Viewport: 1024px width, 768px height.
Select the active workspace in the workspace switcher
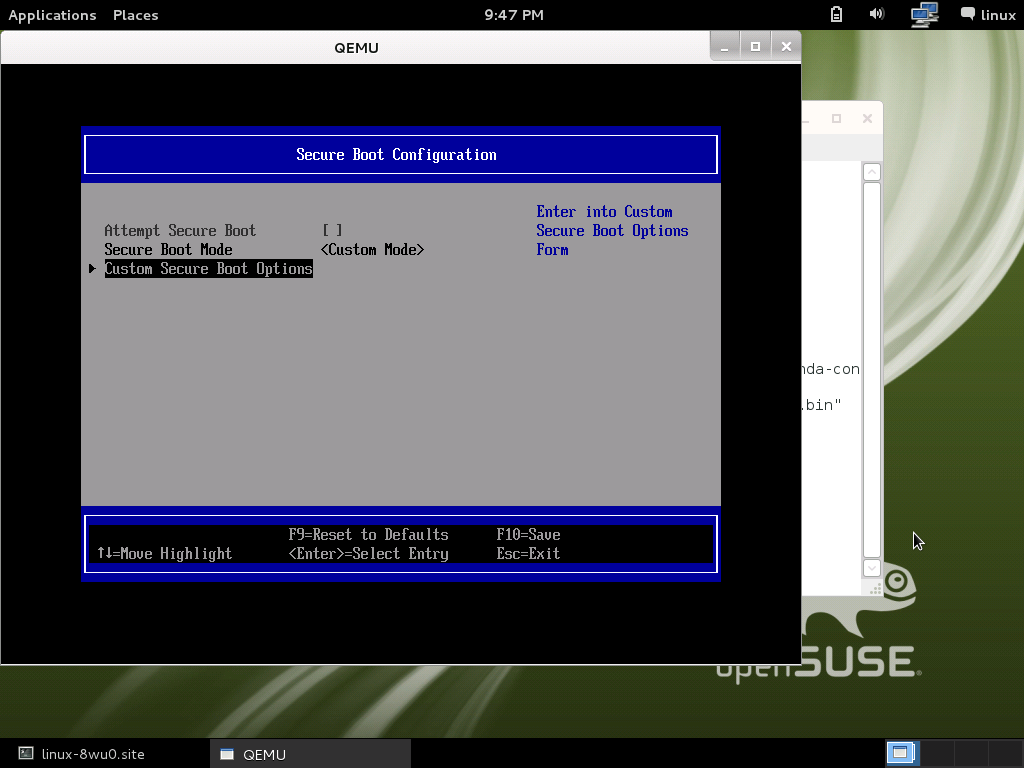click(x=901, y=753)
